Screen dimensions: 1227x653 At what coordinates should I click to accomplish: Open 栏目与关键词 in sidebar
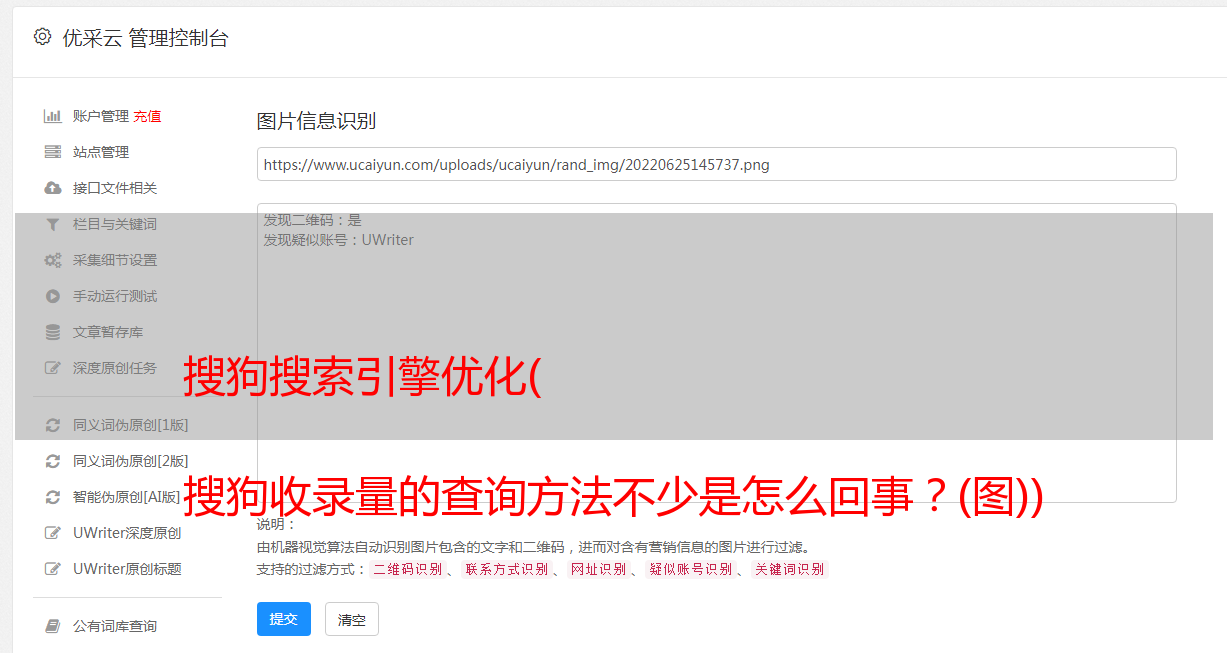(115, 224)
